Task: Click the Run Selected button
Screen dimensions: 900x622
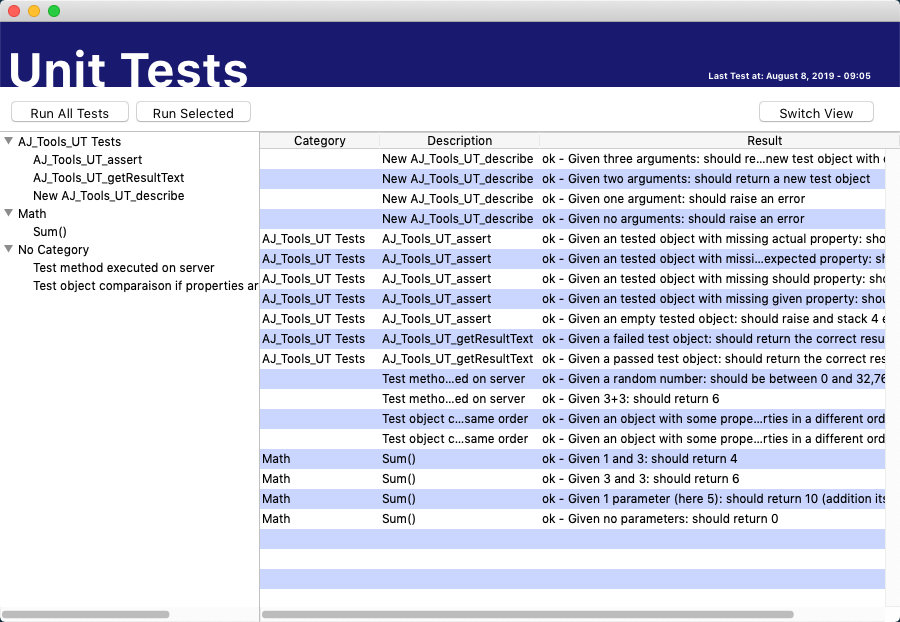Action: (x=193, y=112)
